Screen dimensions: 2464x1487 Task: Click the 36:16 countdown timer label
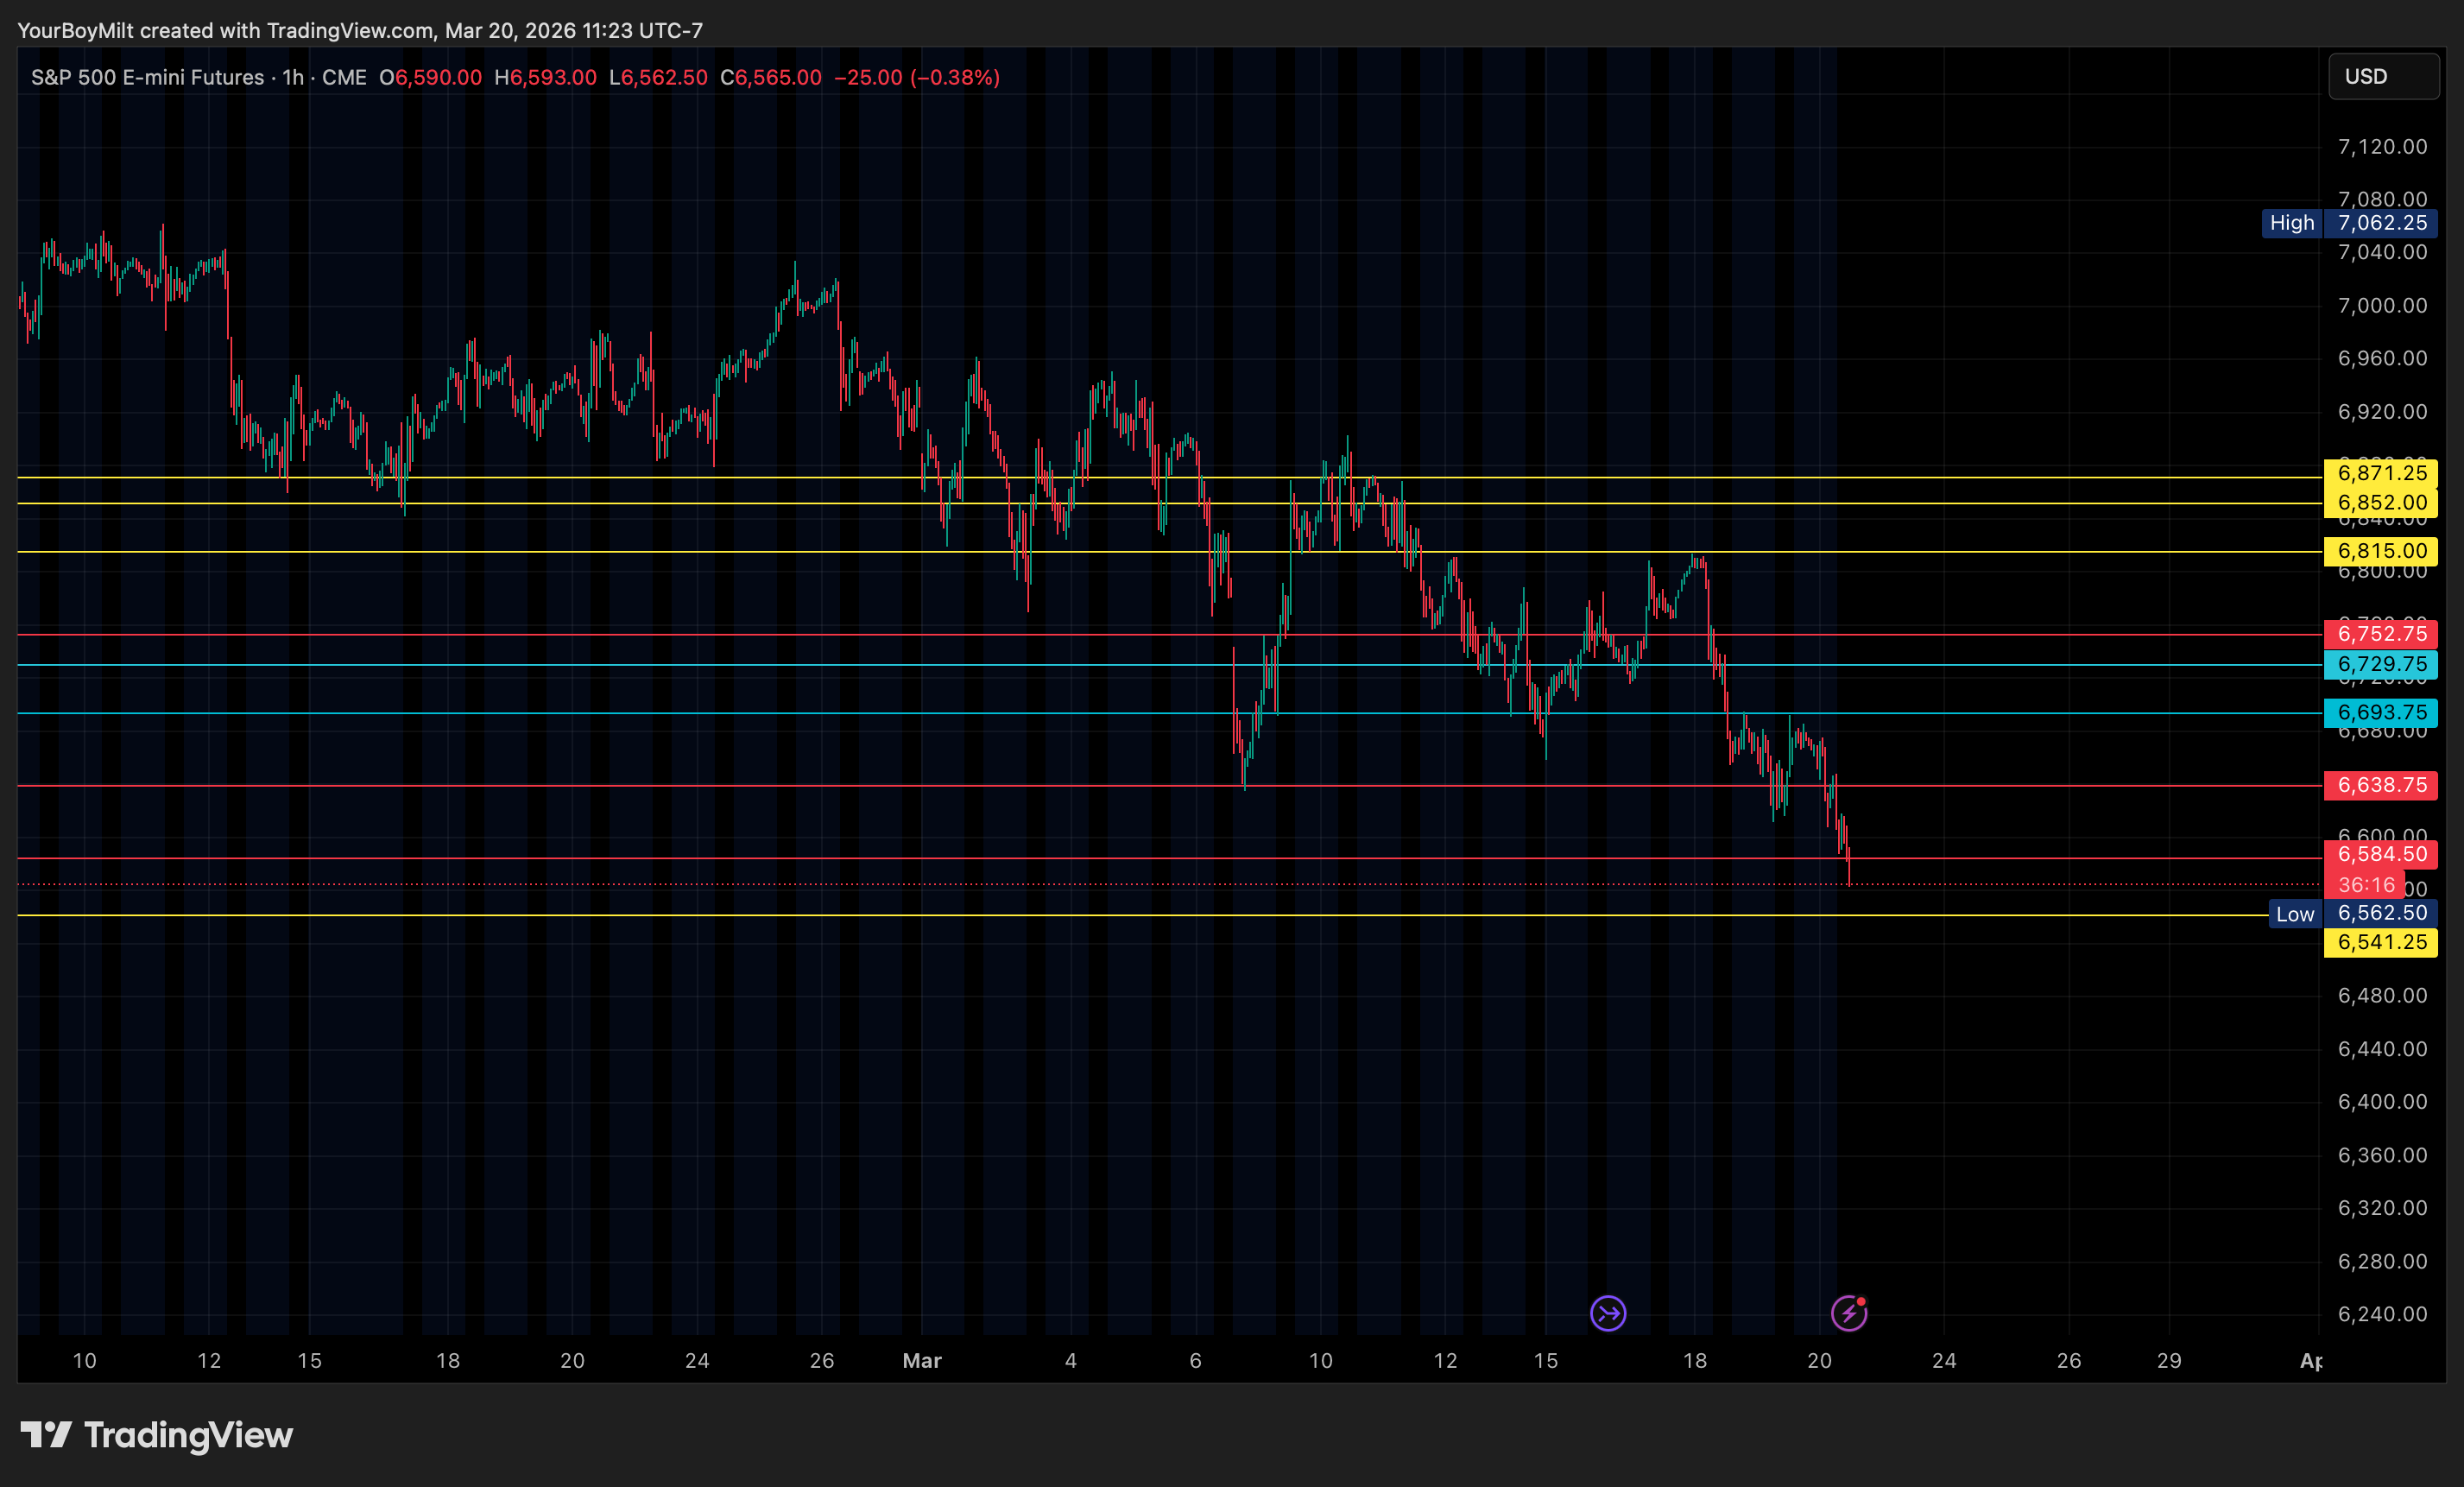(x=2365, y=885)
